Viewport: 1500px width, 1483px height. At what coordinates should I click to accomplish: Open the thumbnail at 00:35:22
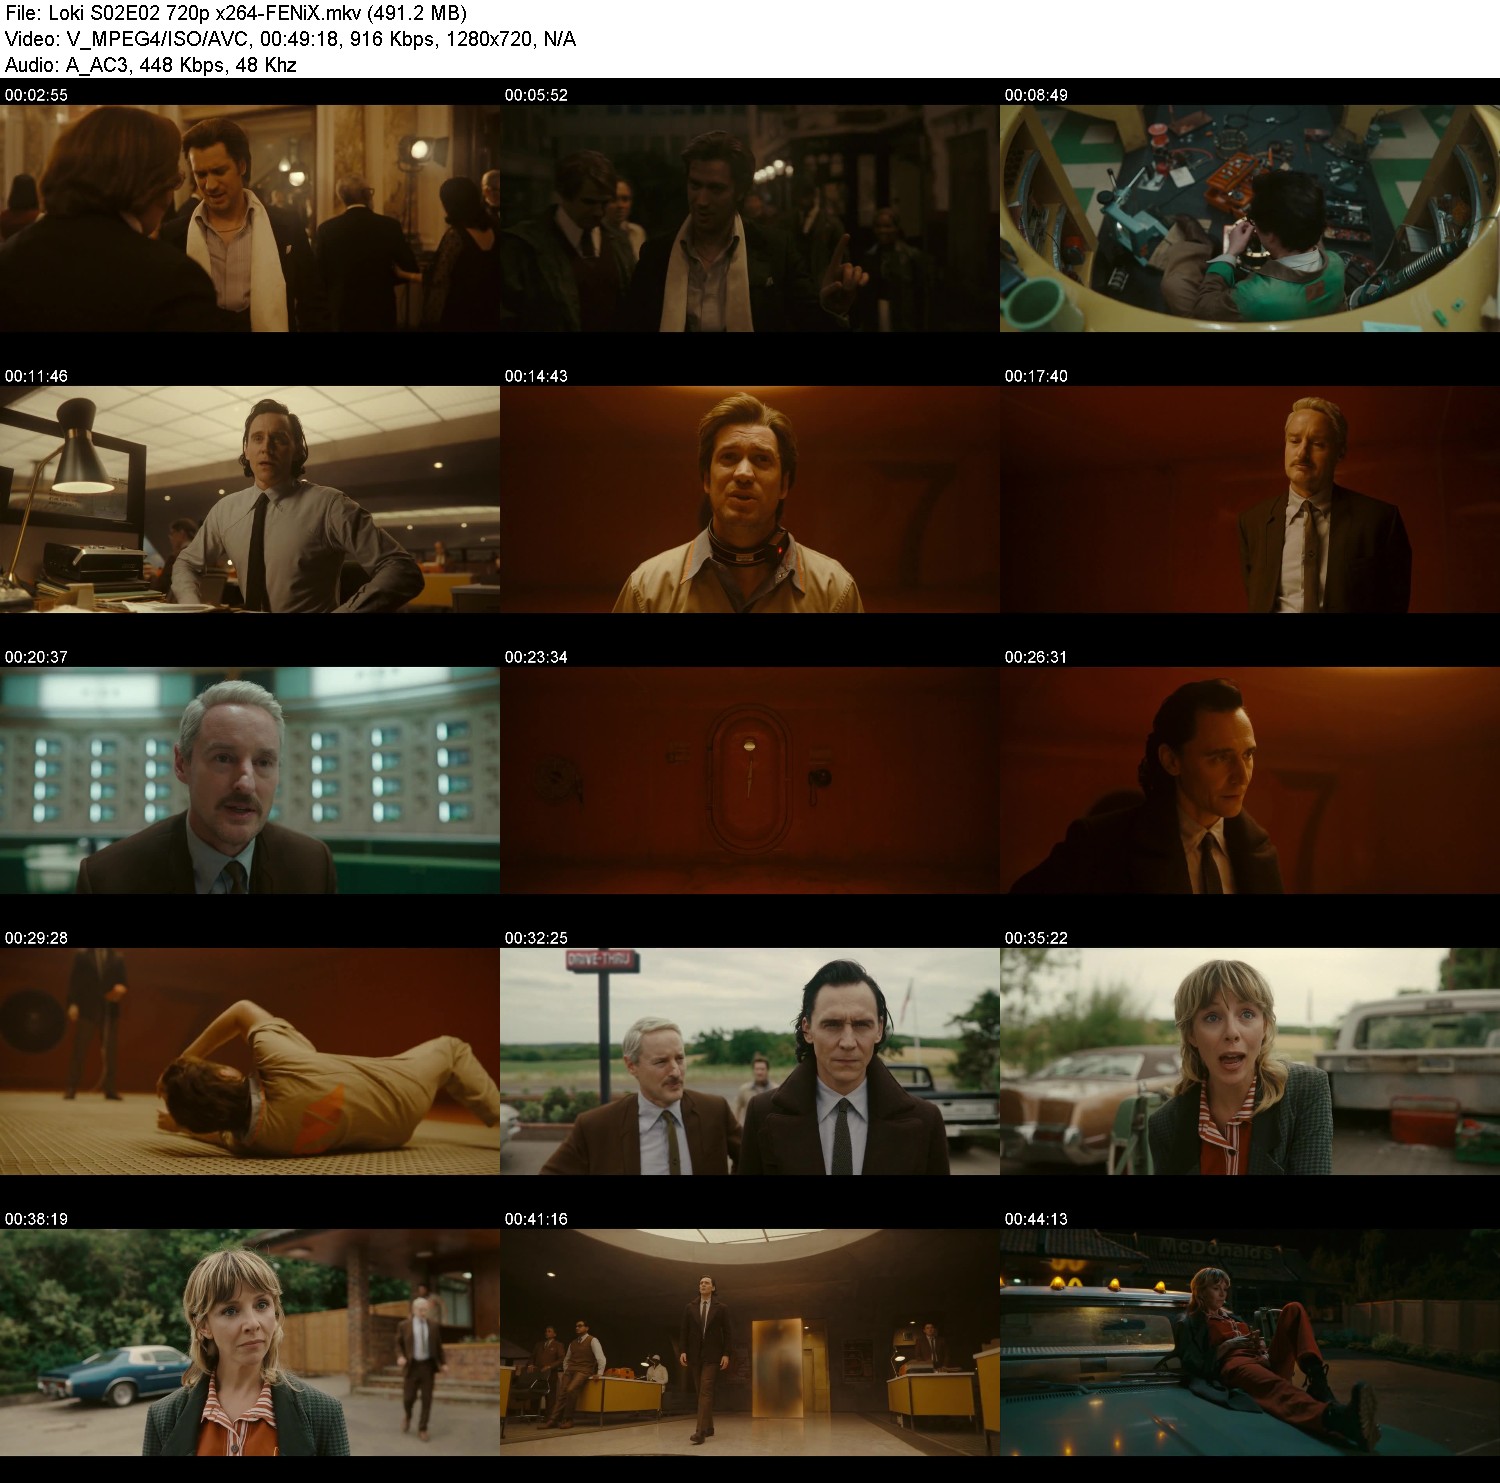click(x=1250, y=1061)
